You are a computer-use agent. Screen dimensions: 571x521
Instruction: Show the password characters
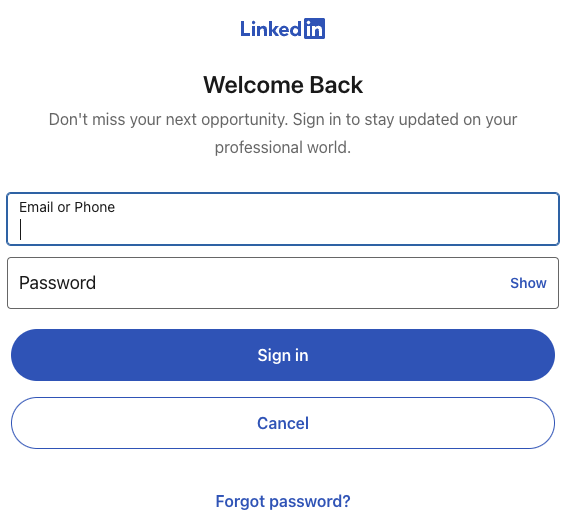tap(528, 283)
